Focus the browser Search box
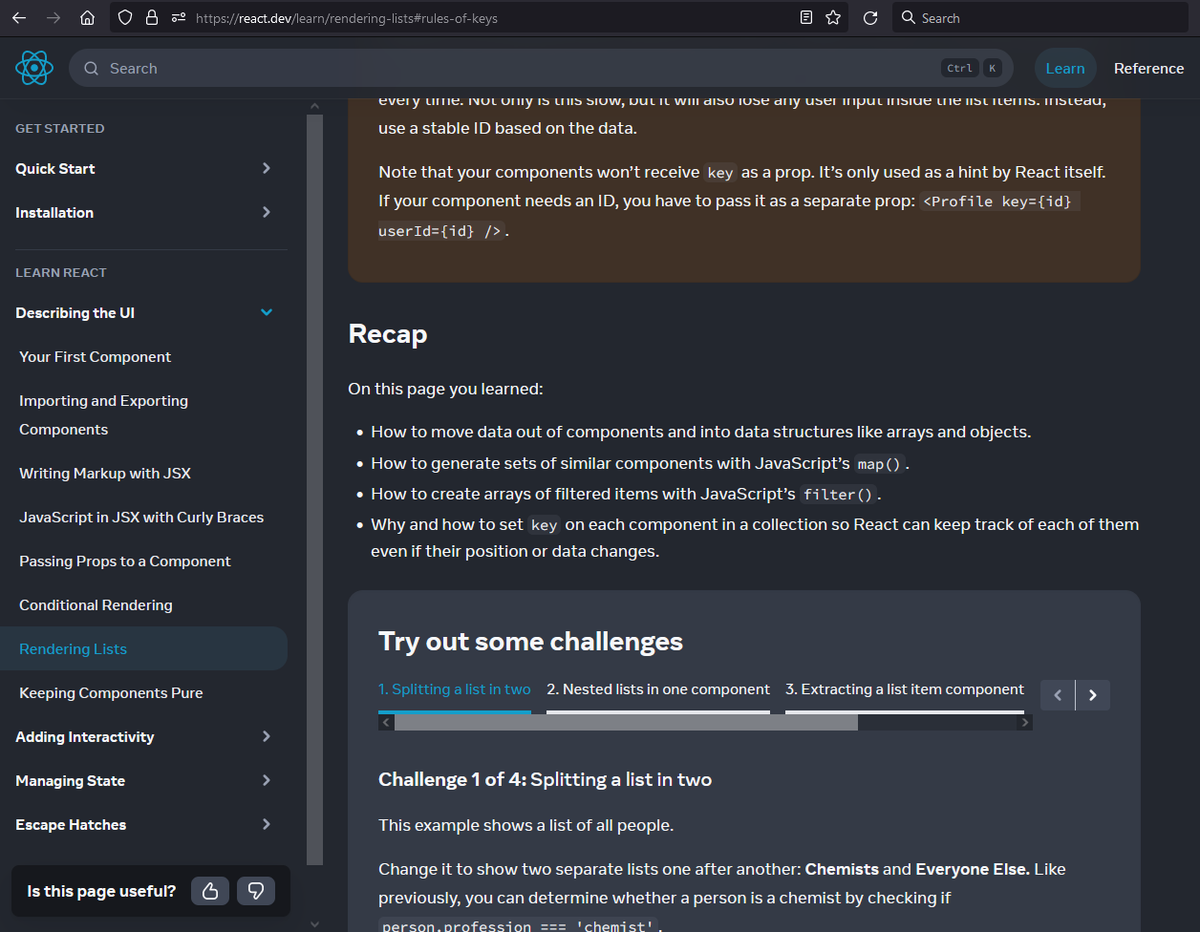Image resolution: width=1200 pixels, height=932 pixels. pyautogui.click(x=1040, y=18)
